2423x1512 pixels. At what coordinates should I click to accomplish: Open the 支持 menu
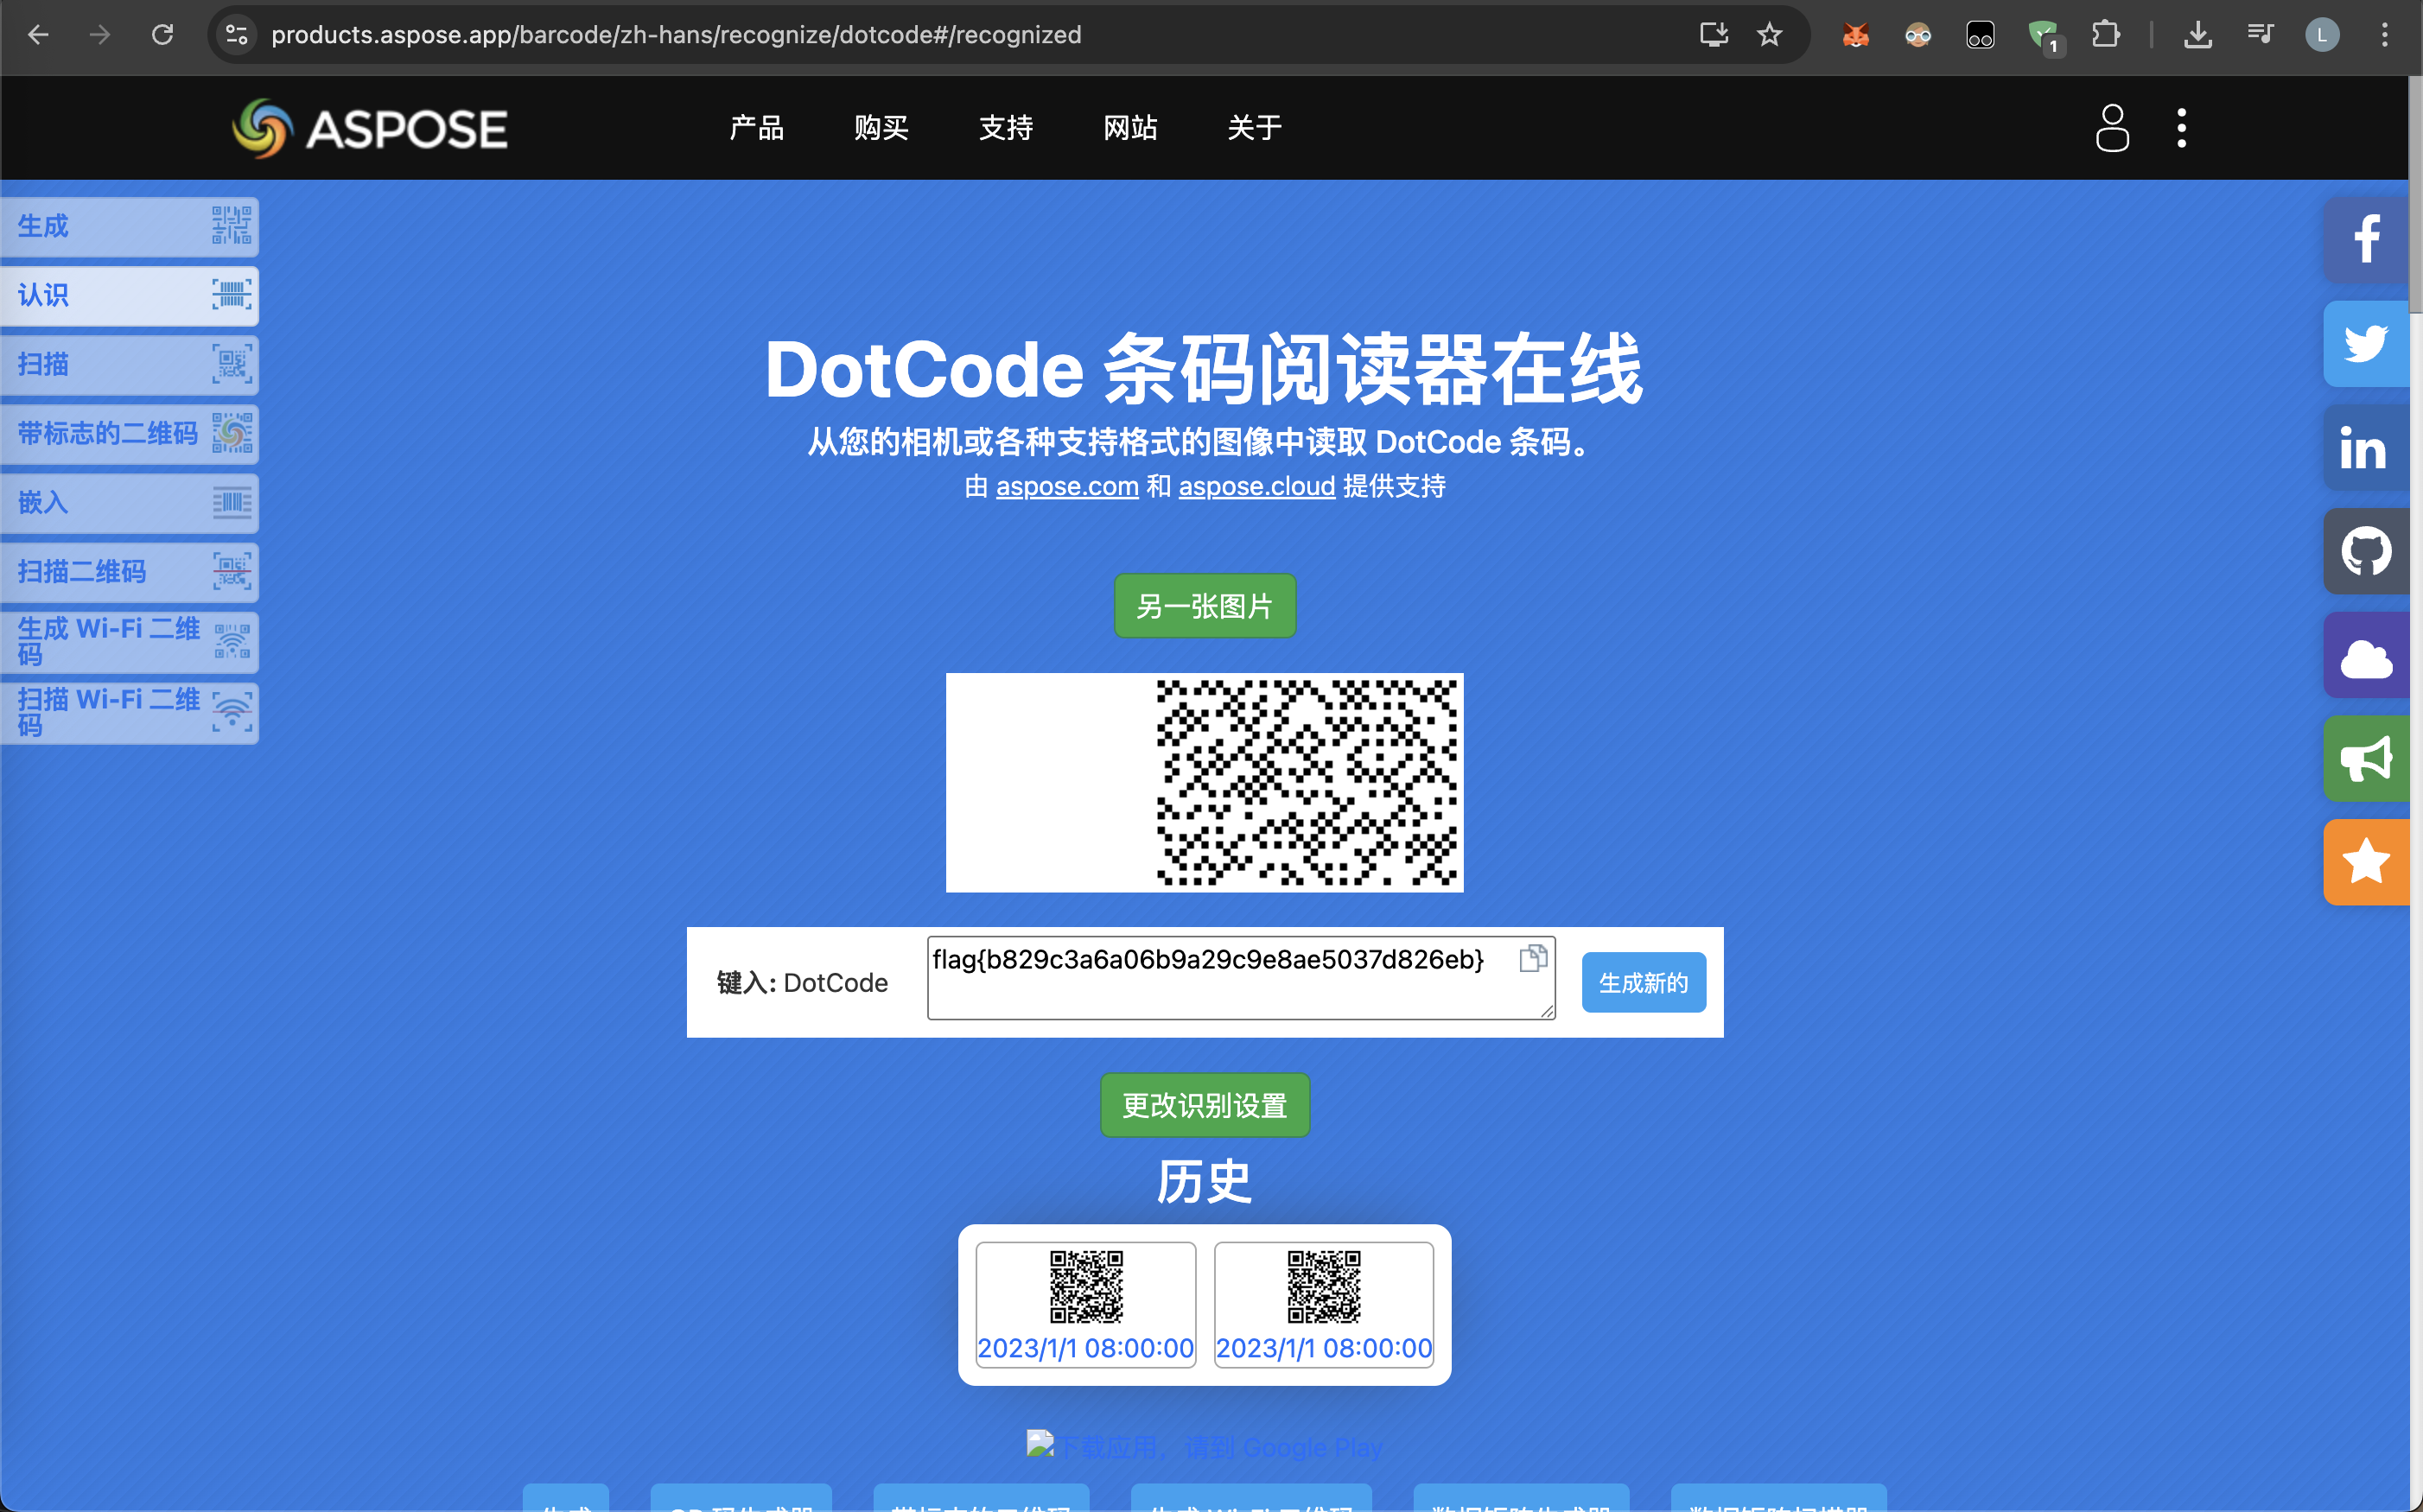tap(1005, 128)
